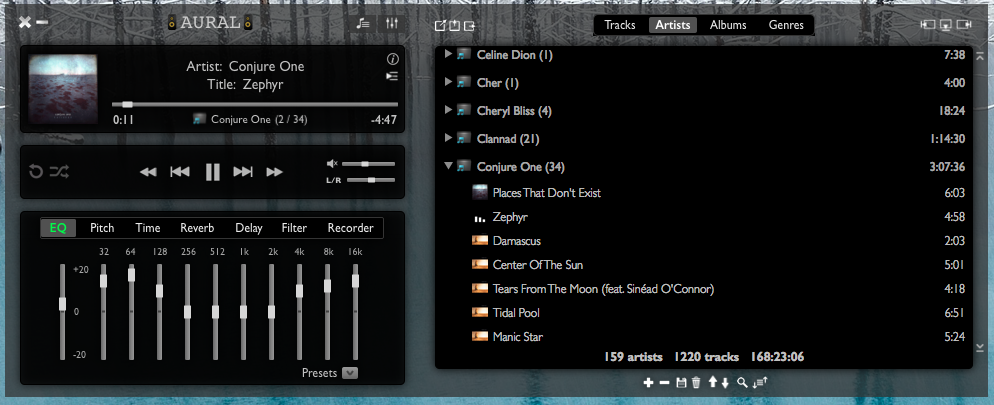Seek forward in the track
The width and height of the screenshot is (994, 405).
click(274, 172)
